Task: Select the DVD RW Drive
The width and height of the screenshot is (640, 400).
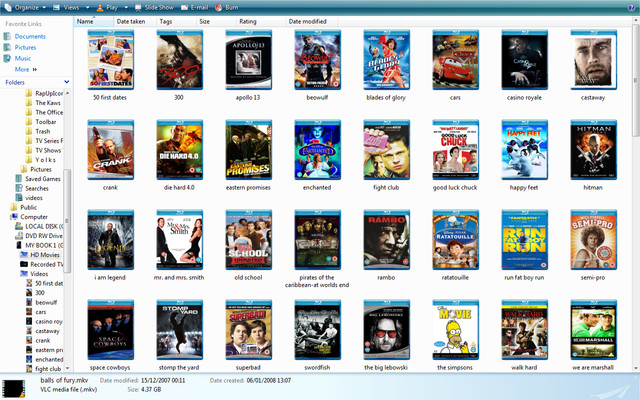Action: tap(39, 236)
